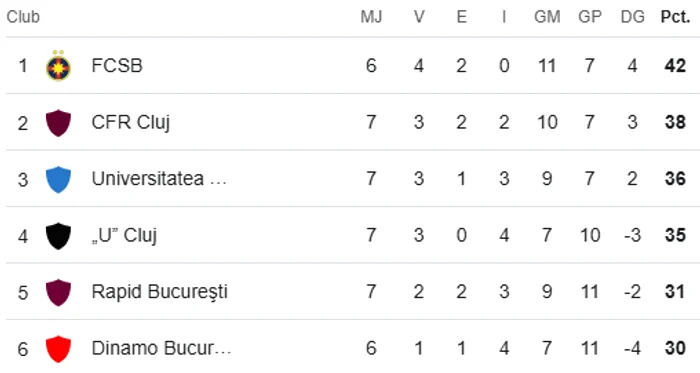Click the CFR Cluj maroon shield icon
The image size is (700, 373).
tap(58, 123)
